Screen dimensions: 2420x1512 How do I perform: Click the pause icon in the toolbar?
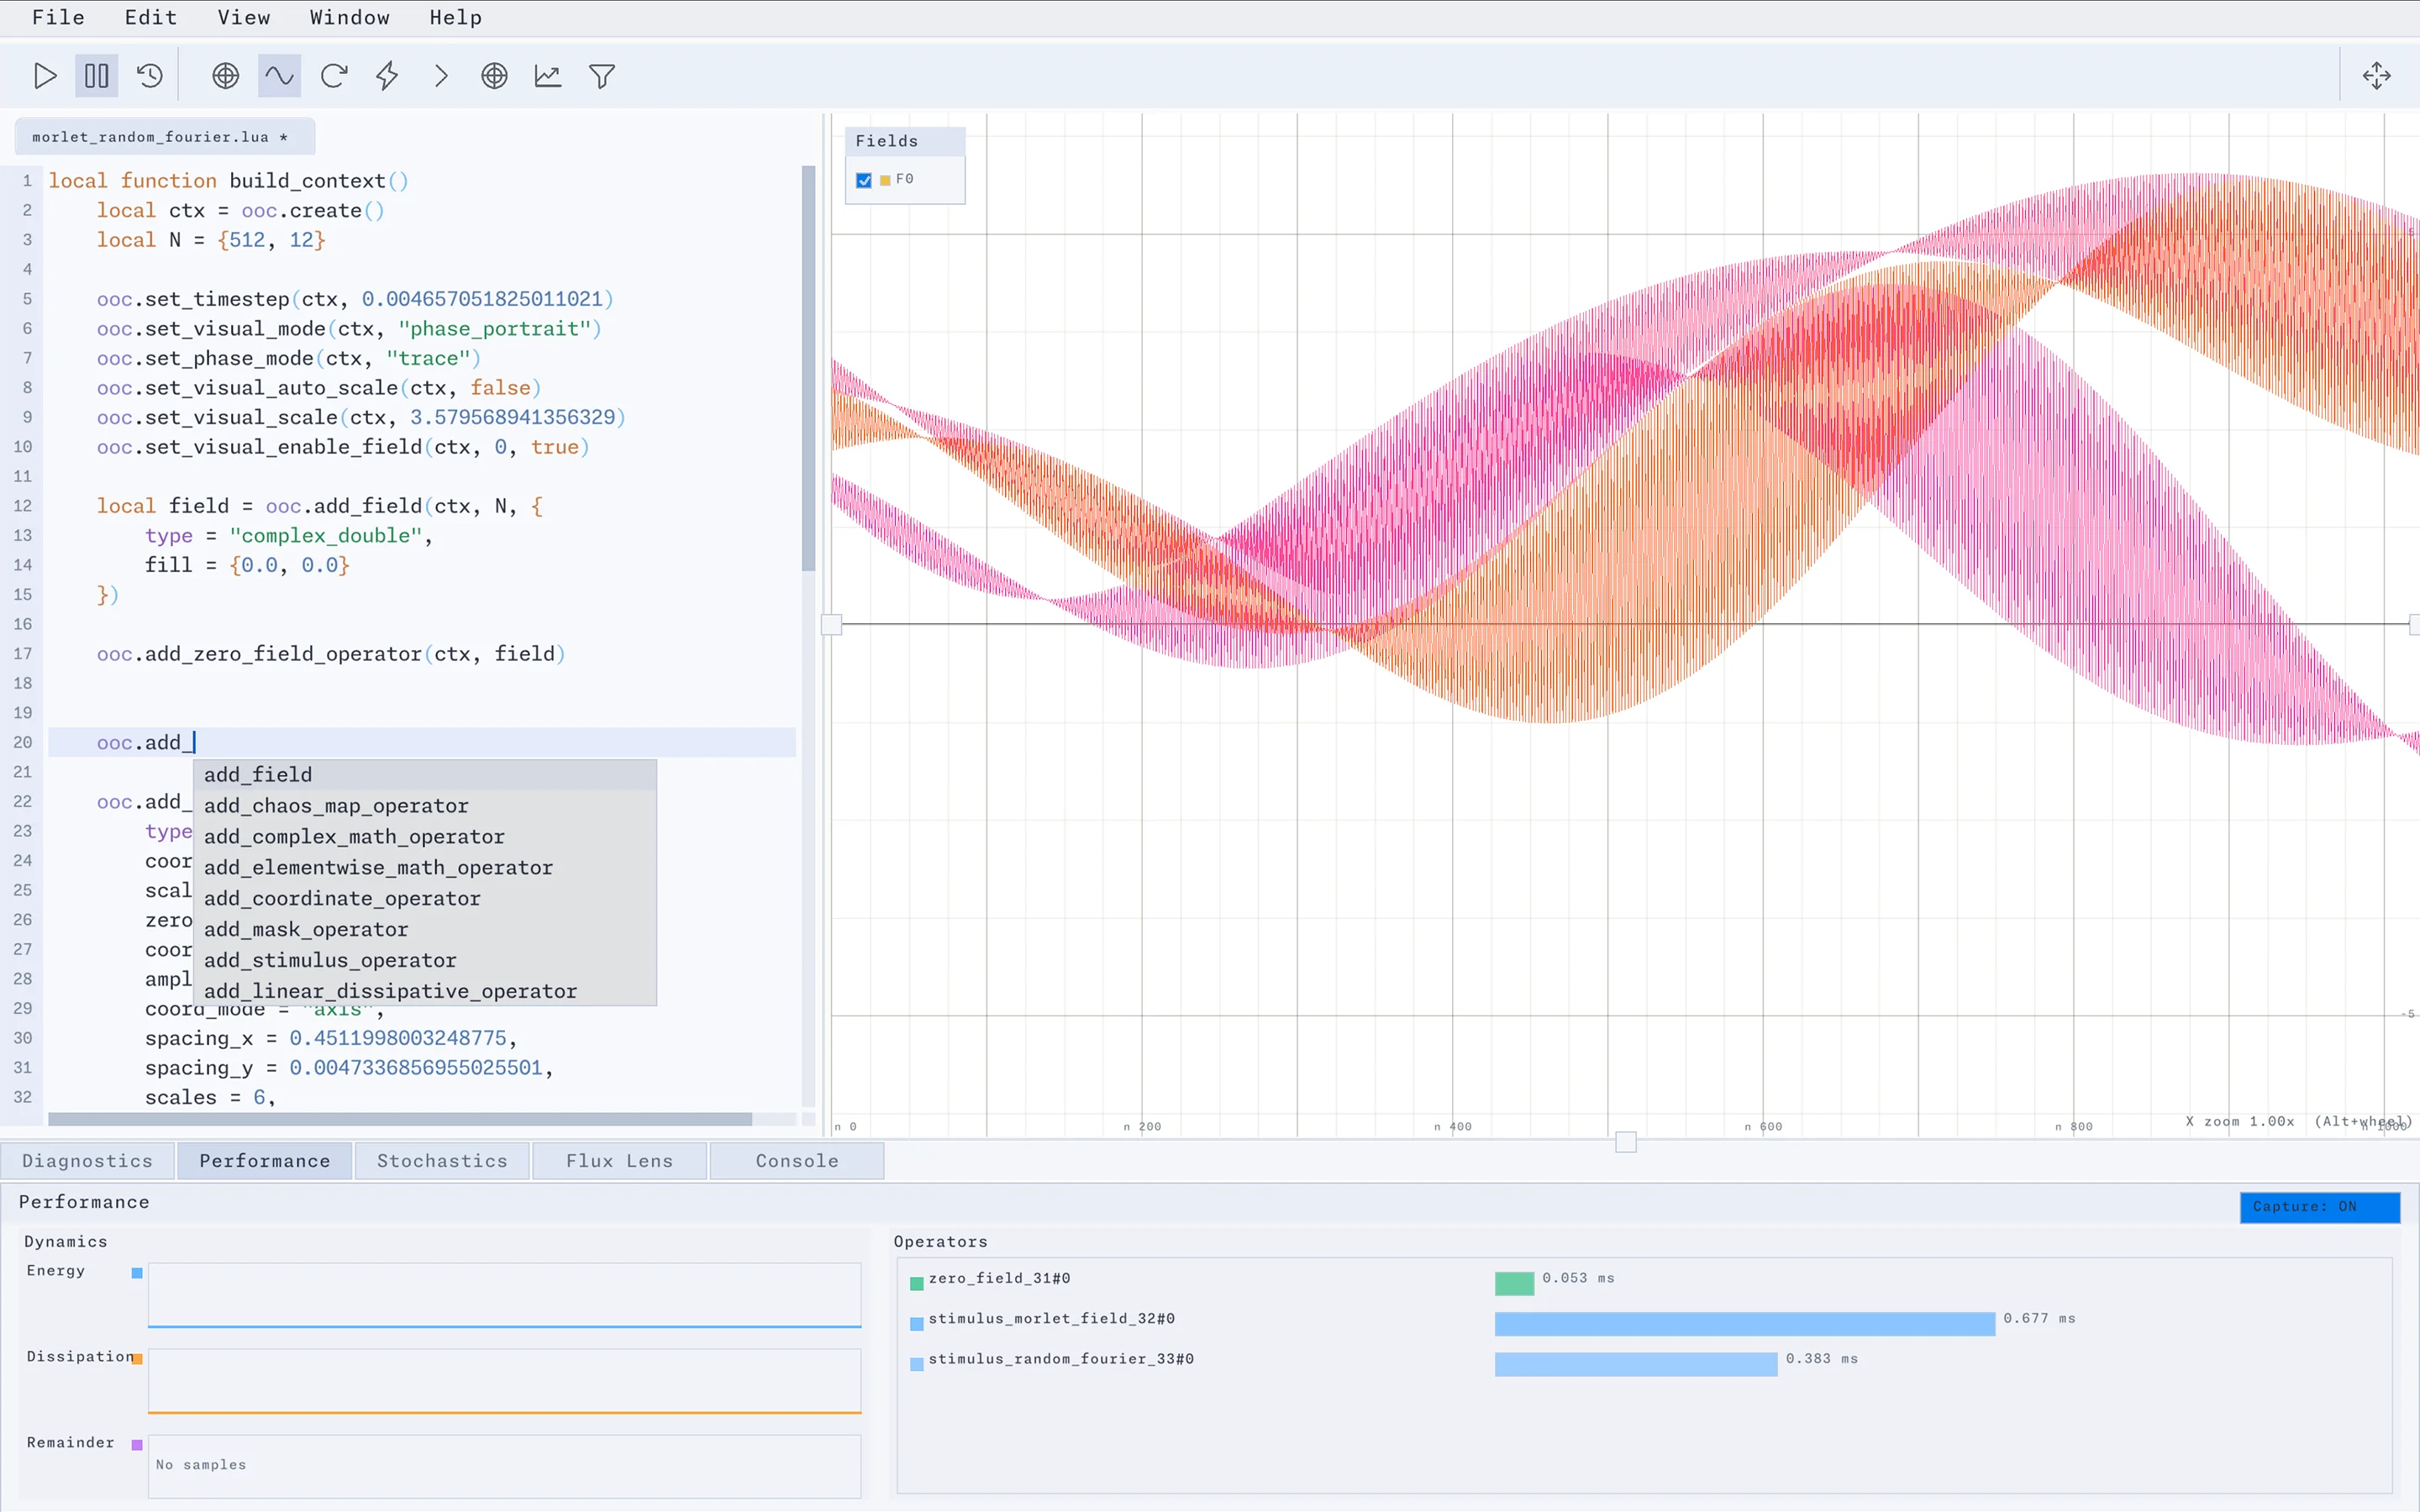(97, 76)
